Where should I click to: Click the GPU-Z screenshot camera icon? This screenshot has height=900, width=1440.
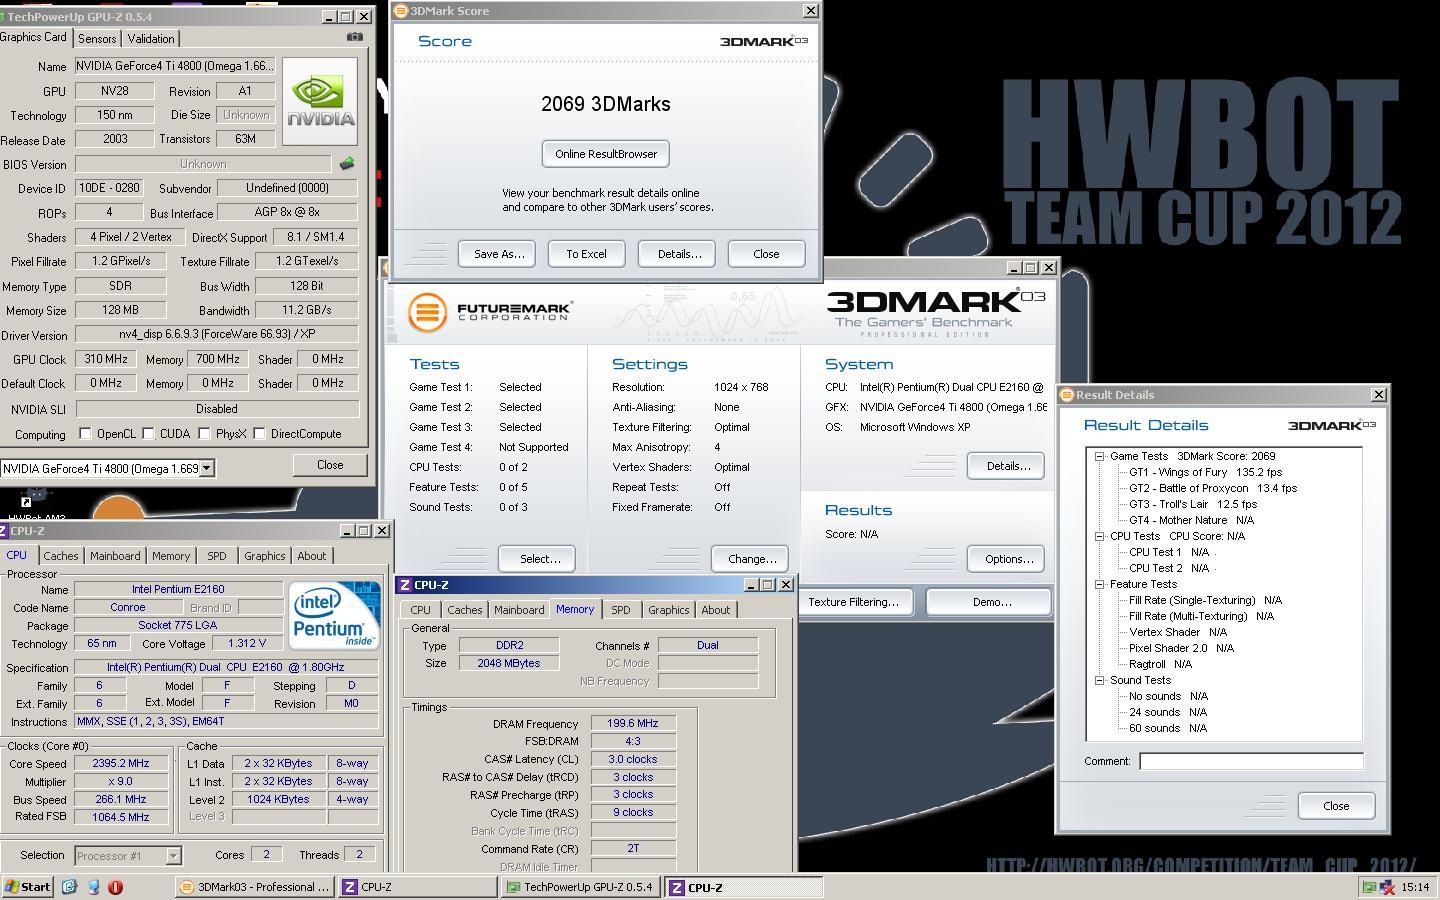click(x=354, y=37)
